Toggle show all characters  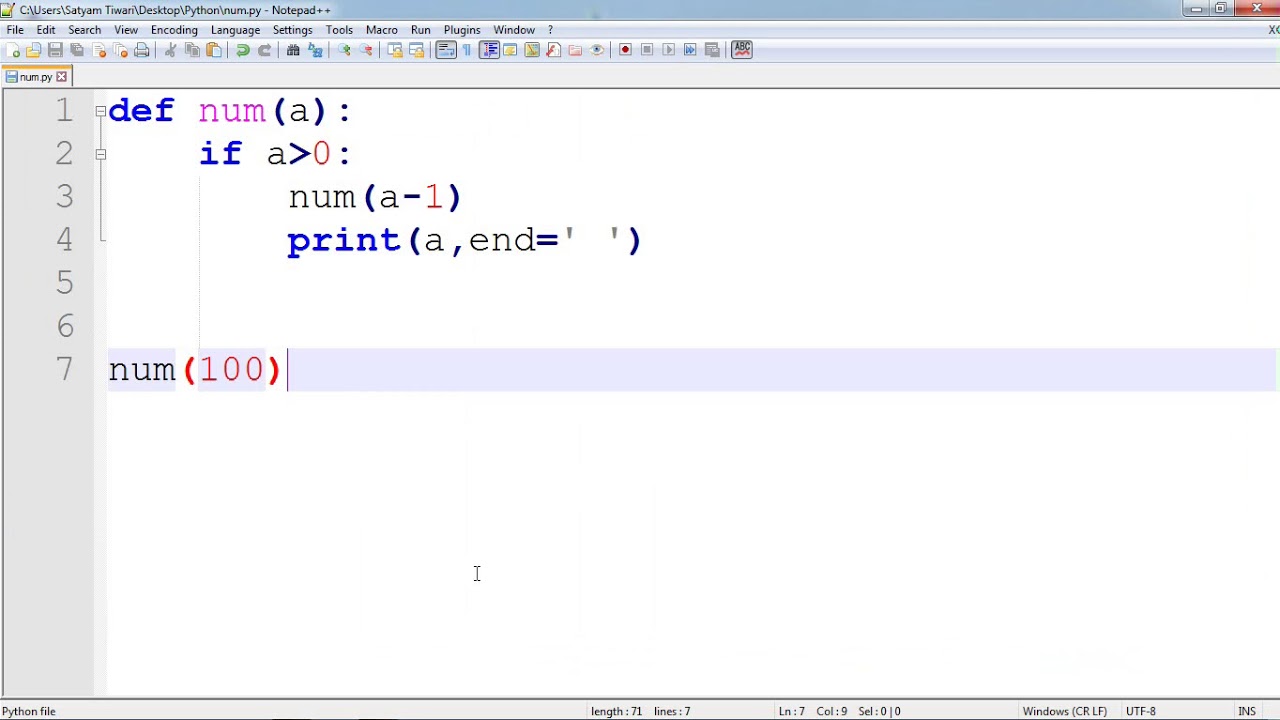466,50
